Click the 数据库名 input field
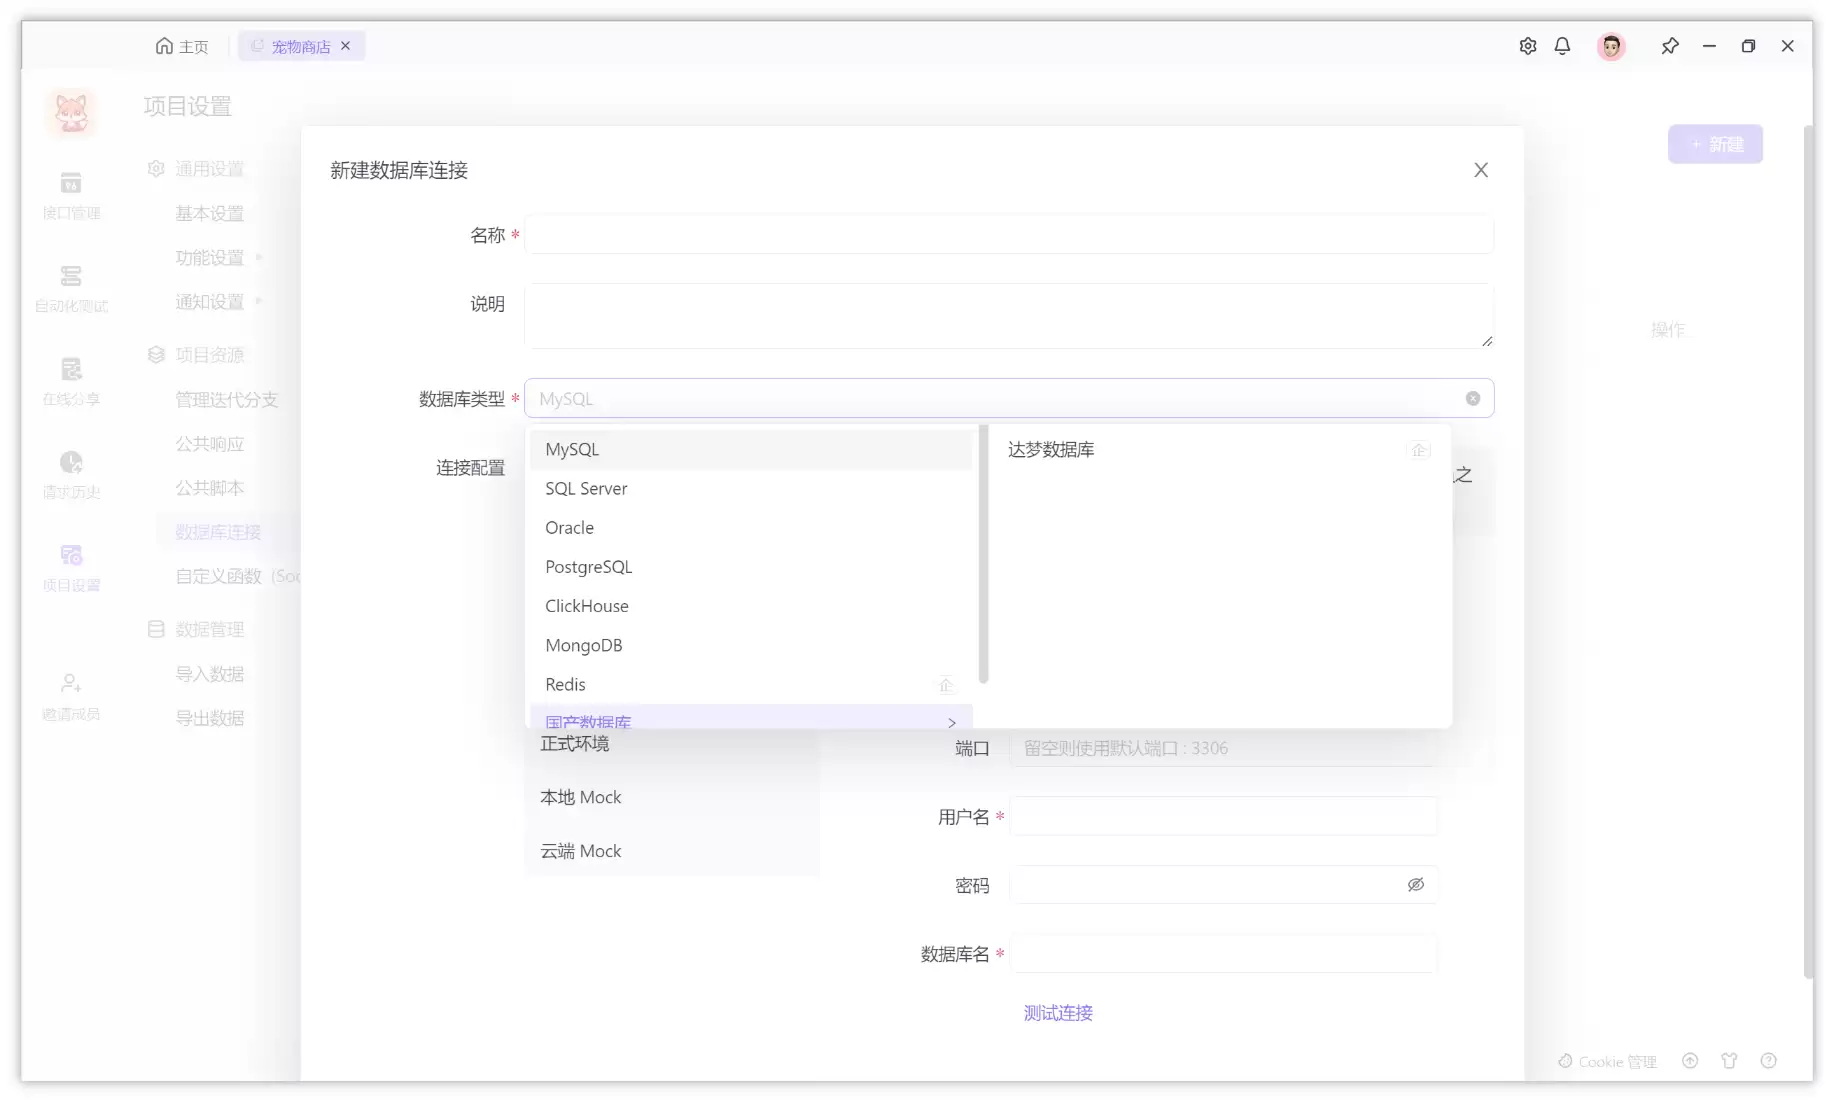1831x1100 pixels. coord(1223,954)
